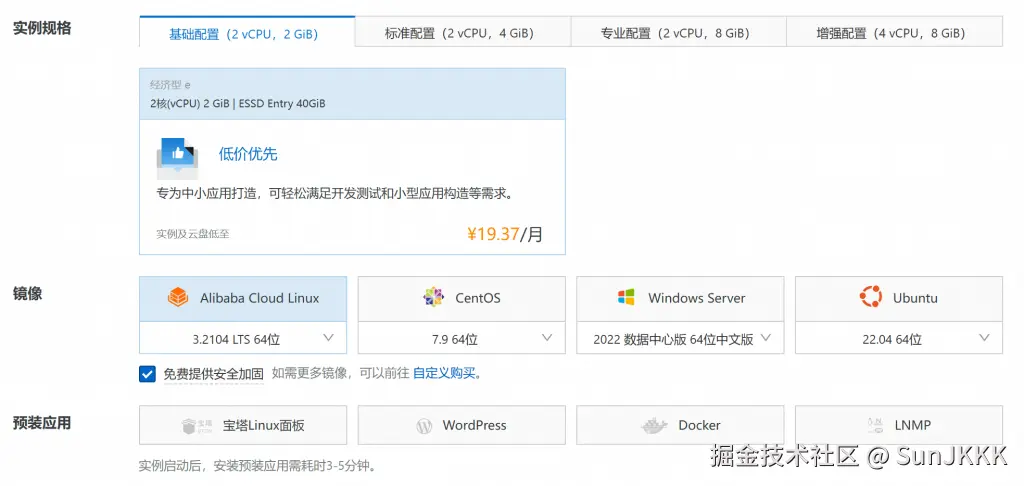The height and width of the screenshot is (486, 1024).
Task: Click the thumbs-up 低价优先 icon
Action: pos(176,157)
